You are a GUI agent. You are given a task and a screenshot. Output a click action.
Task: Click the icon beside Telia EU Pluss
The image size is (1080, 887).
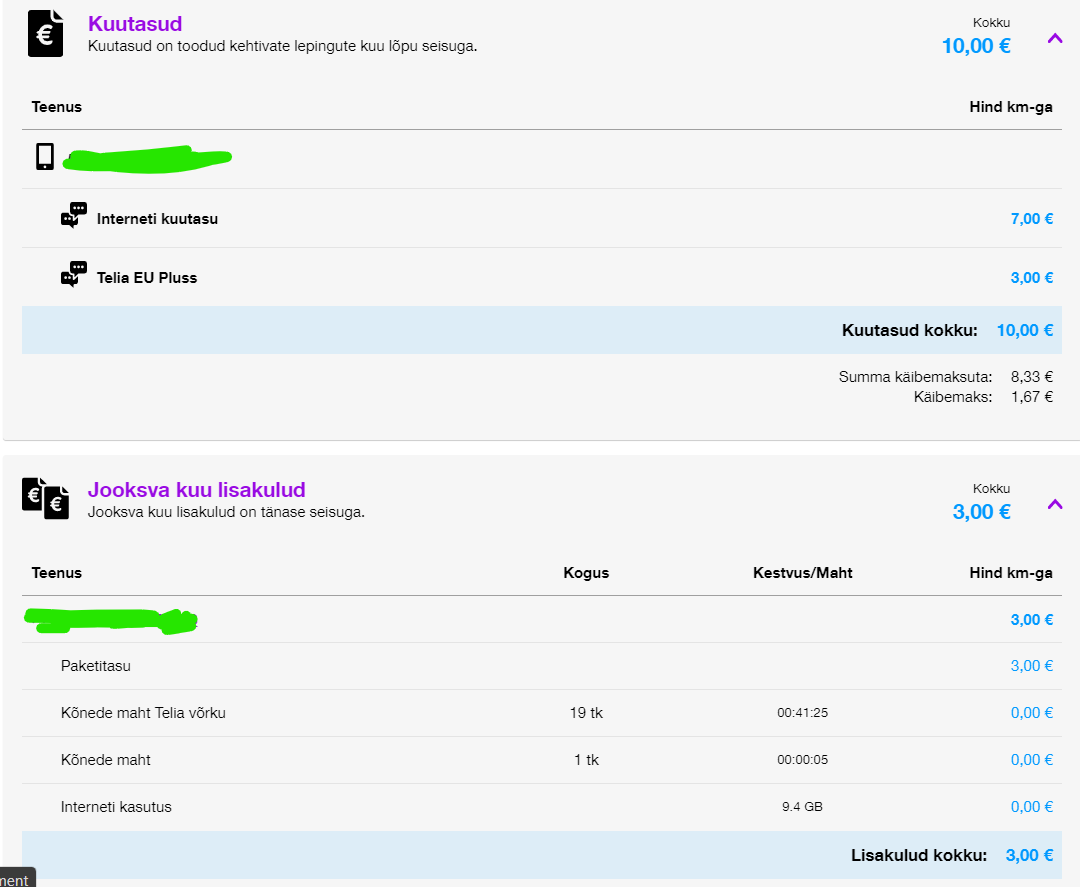coord(74,276)
